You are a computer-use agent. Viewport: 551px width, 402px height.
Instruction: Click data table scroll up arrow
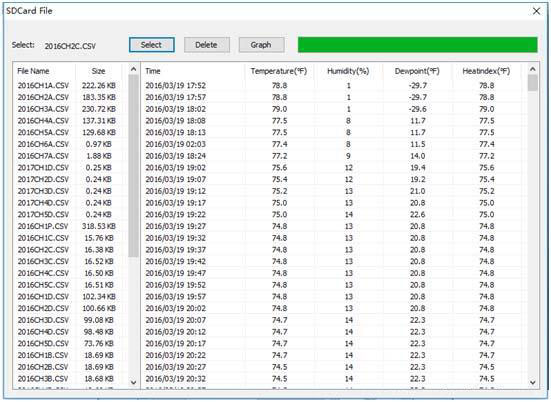[x=533, y=69]
